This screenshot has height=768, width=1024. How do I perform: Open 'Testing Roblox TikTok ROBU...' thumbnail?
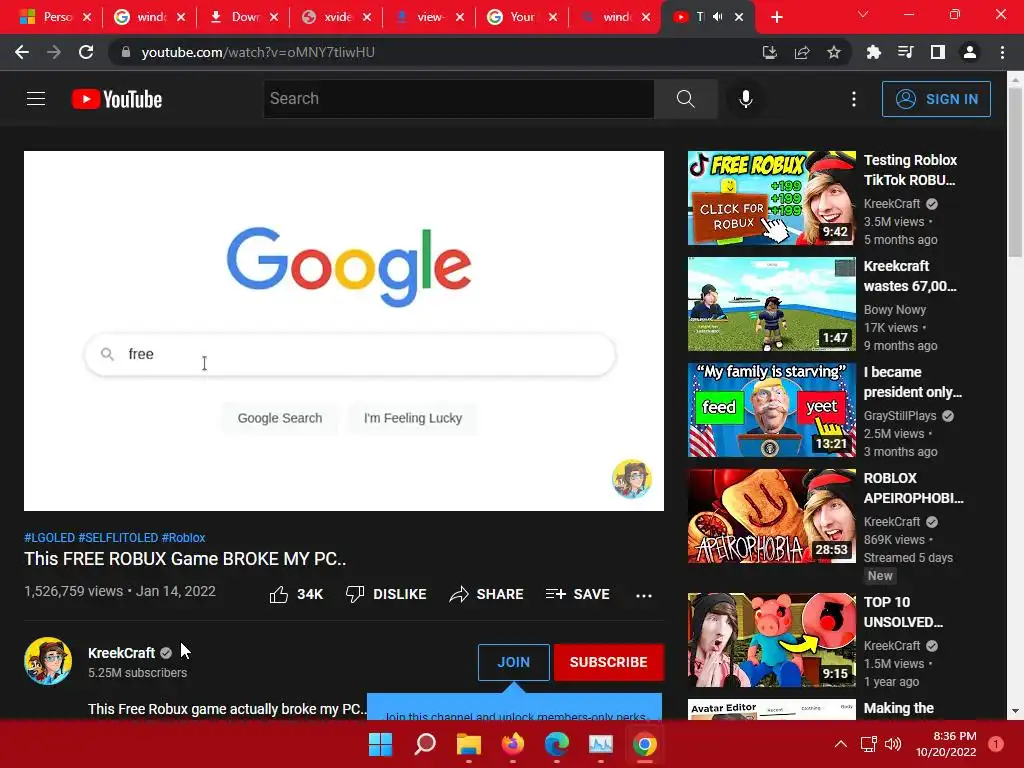pos(771,198)
